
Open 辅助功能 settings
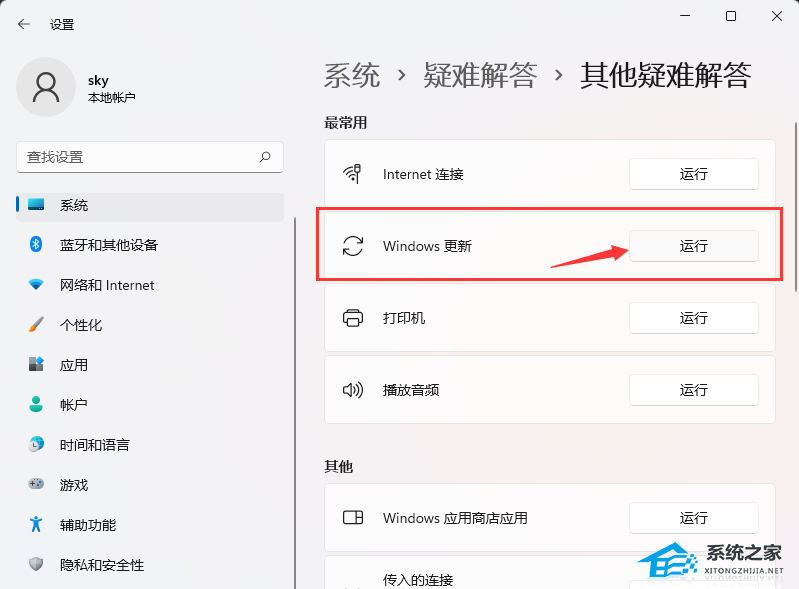pos(150,524)
